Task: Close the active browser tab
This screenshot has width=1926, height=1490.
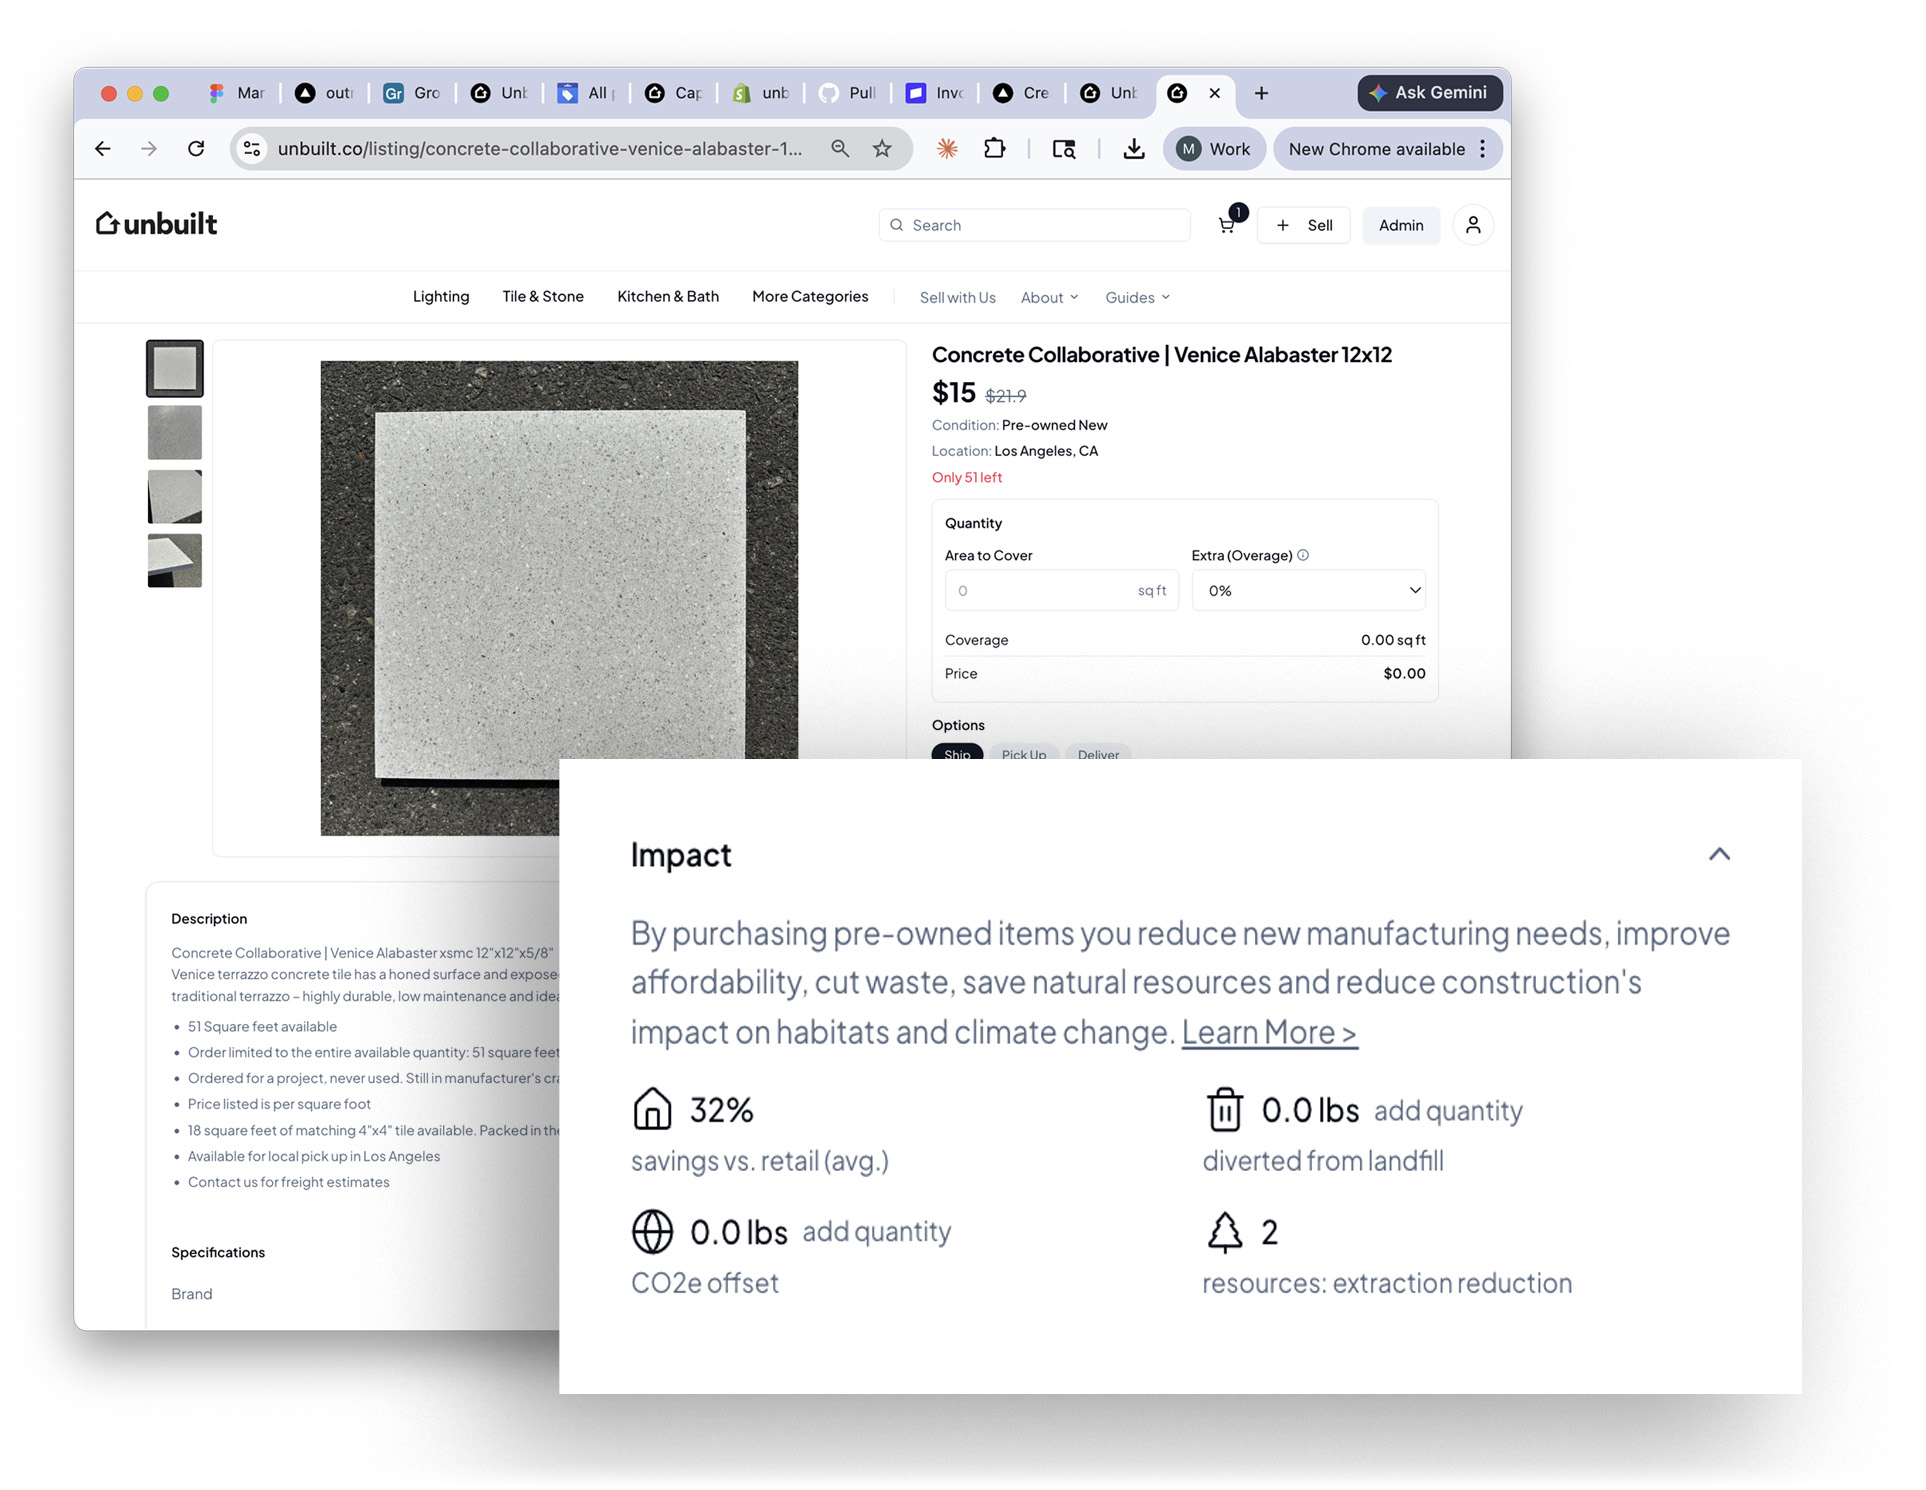Action: coord(1214,93)
